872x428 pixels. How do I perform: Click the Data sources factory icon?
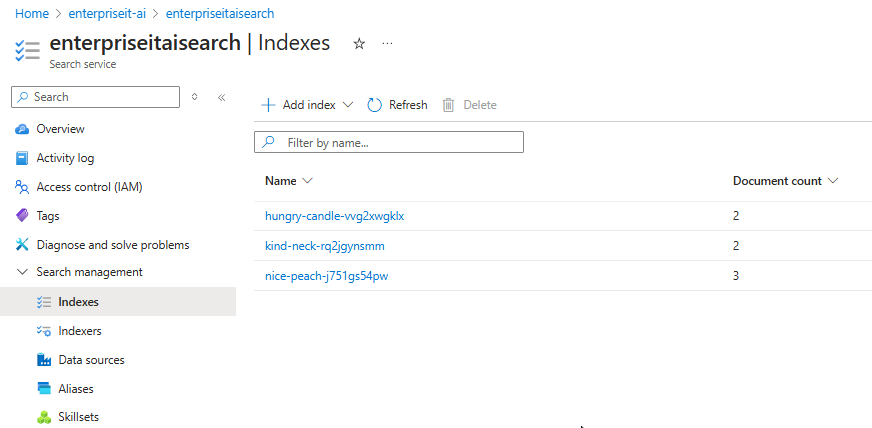(x=43, y=360)
